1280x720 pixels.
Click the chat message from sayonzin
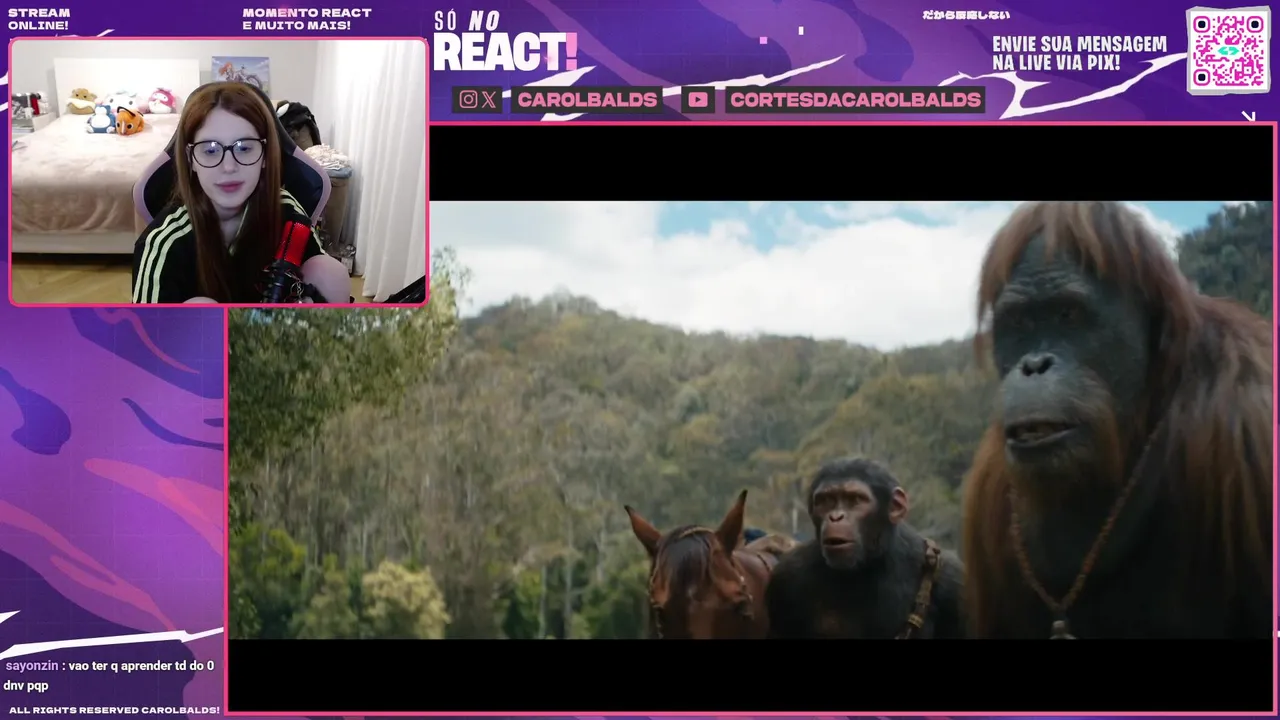click(109, 675)
